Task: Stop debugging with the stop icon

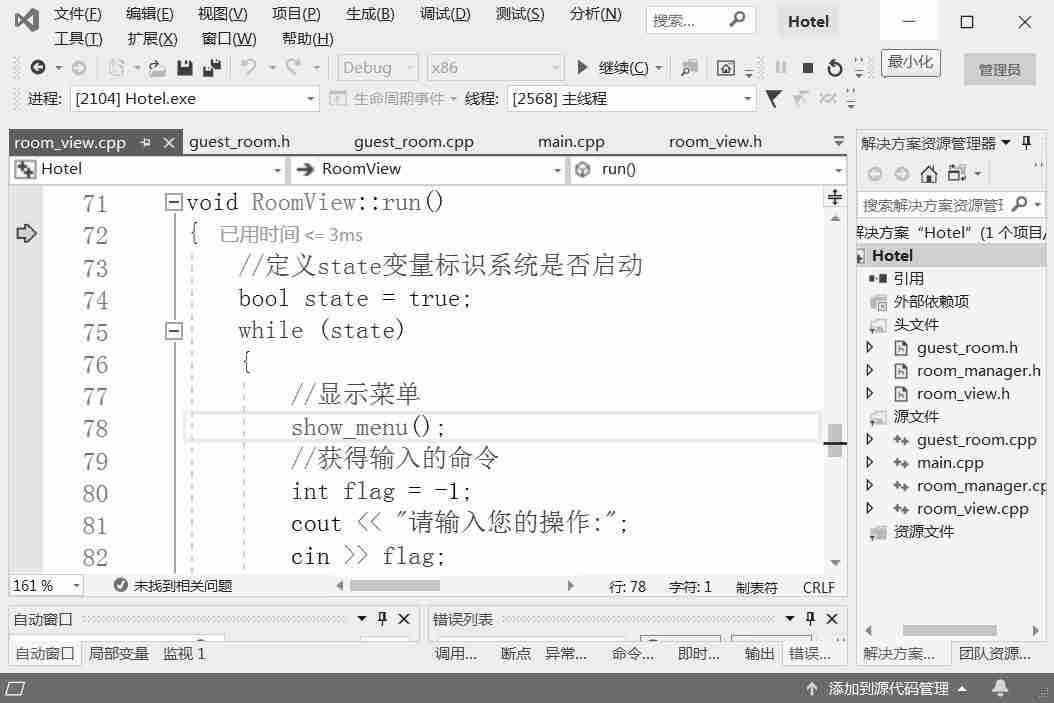Action: (x=808, y=68)
